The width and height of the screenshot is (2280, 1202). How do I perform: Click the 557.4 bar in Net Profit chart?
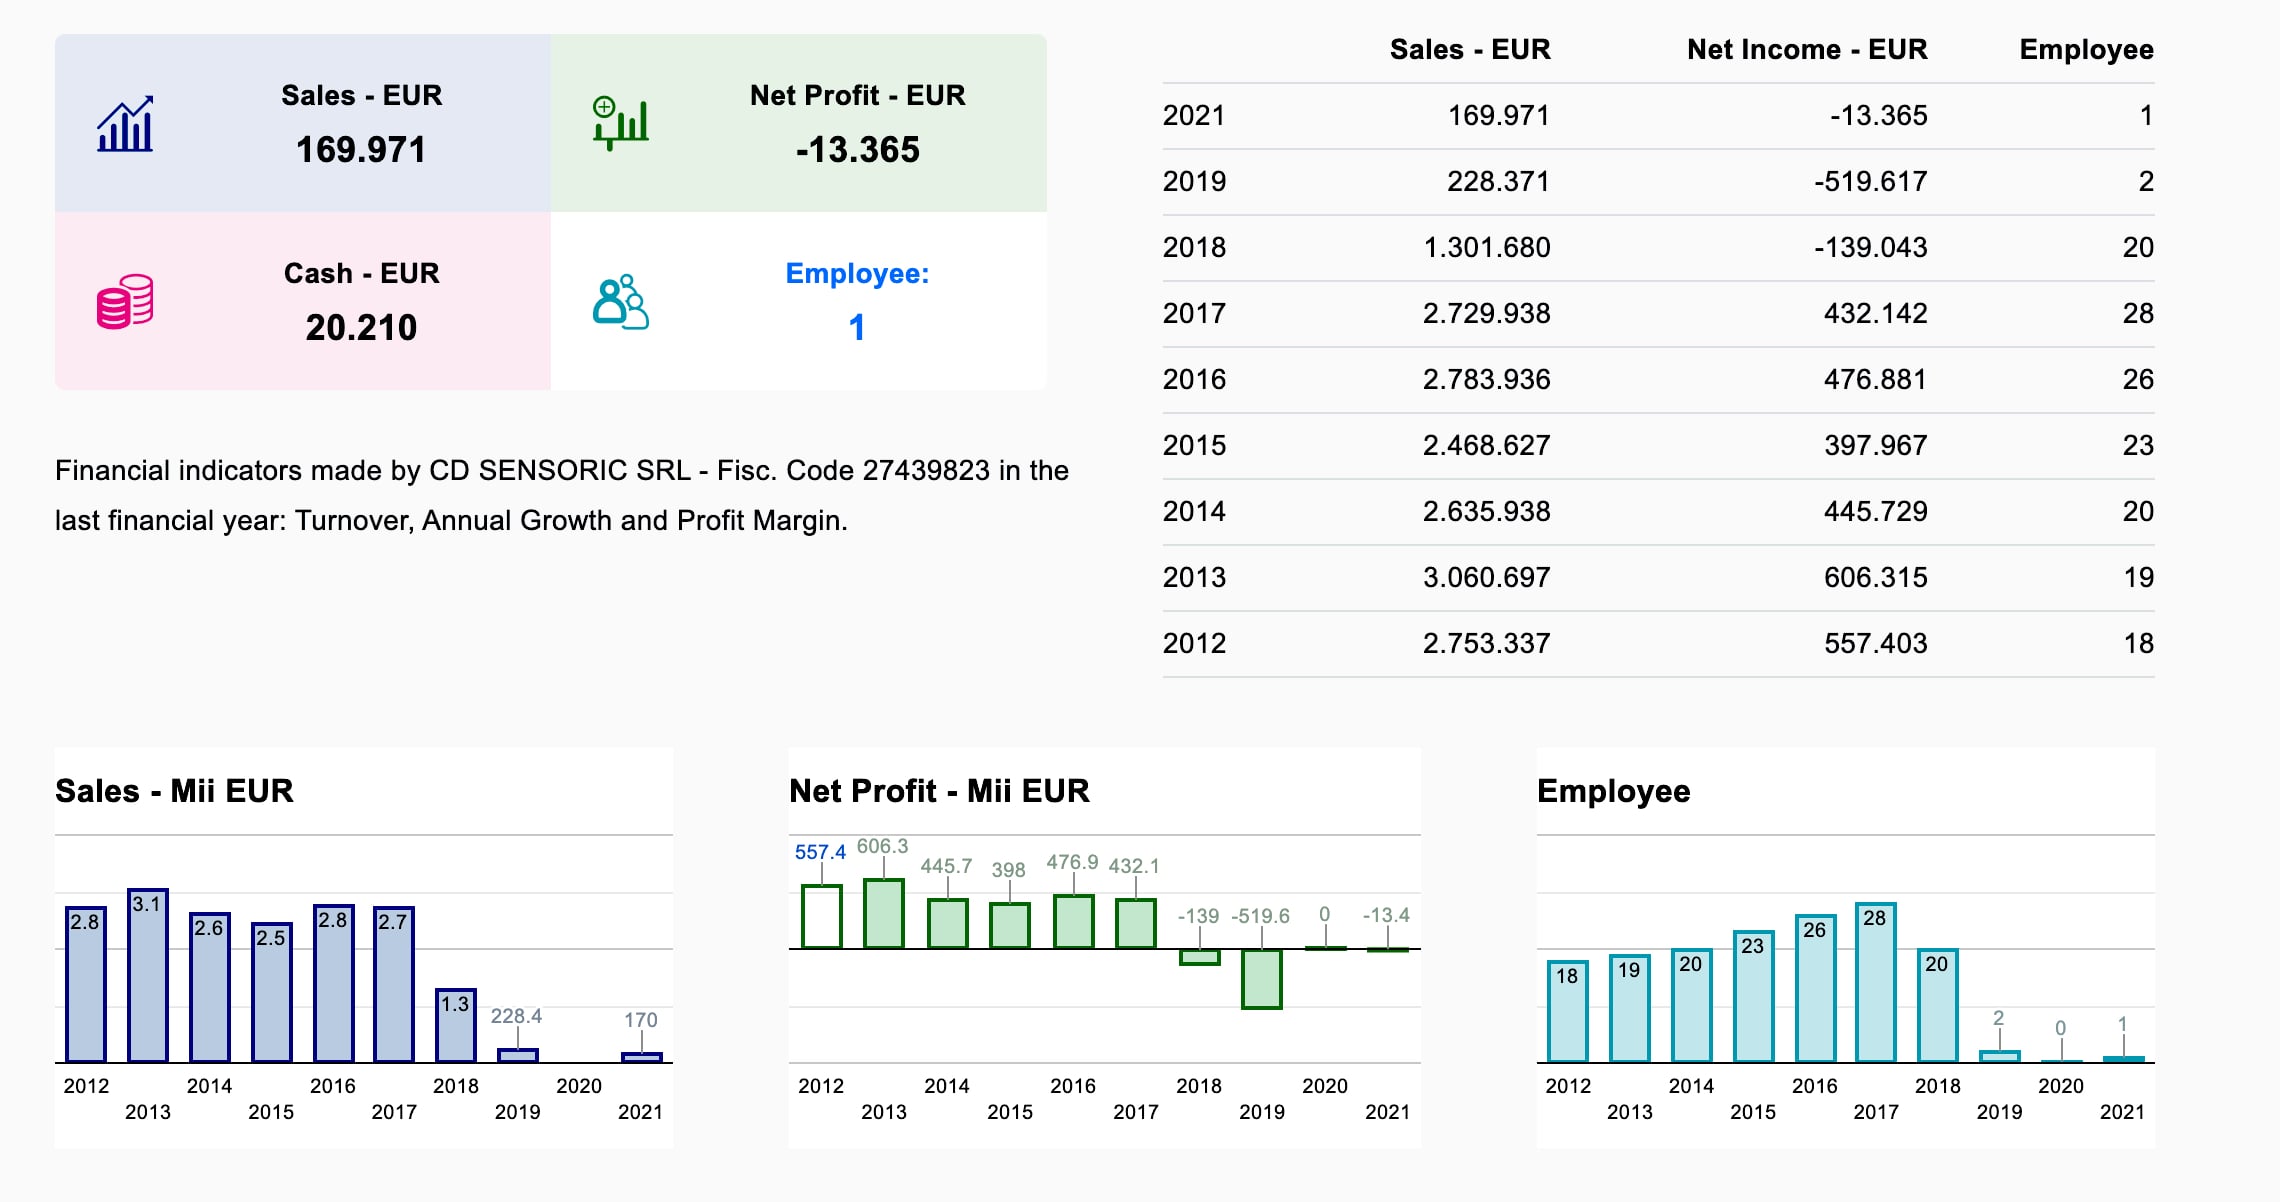pyautogui.click(x=822, y=916)
